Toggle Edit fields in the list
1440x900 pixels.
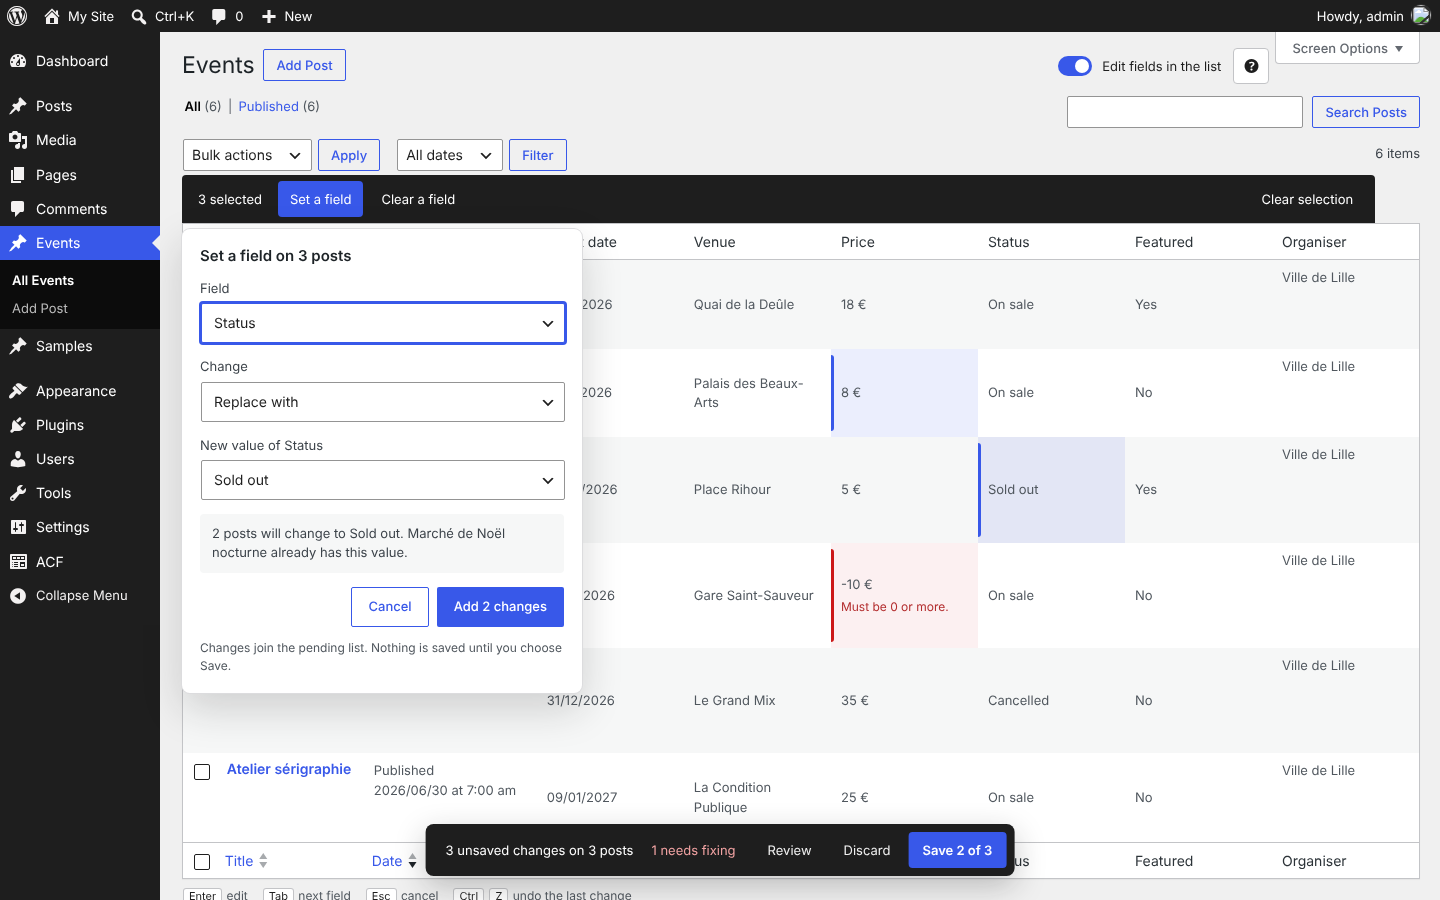(x=1075, y=66)
